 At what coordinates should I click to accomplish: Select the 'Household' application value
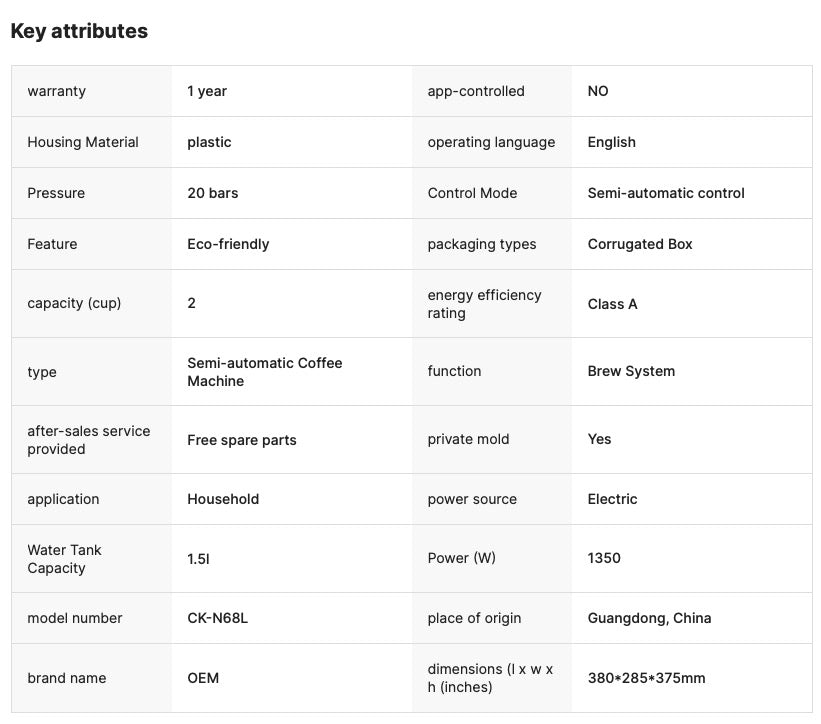click(223, 499)
